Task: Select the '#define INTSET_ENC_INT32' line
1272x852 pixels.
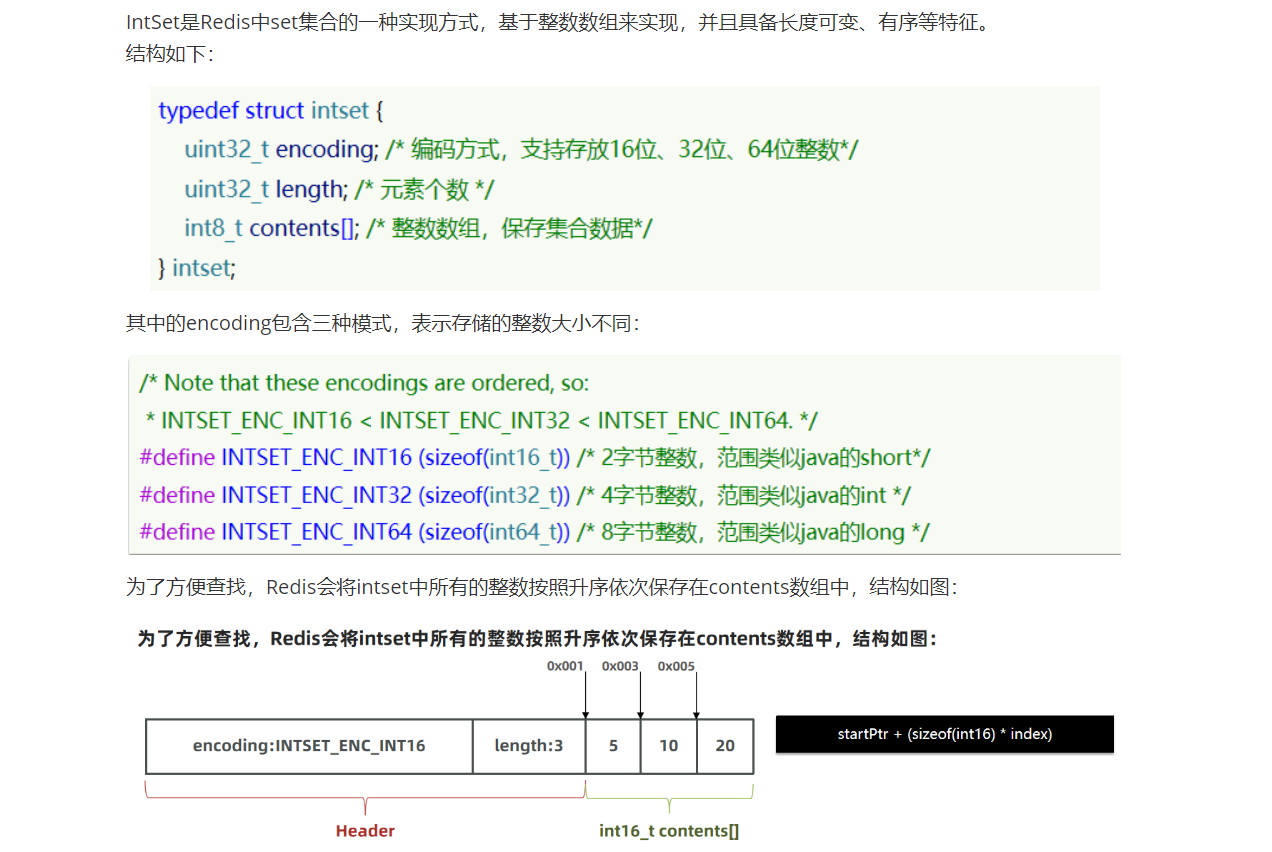Action: coord(525,495)
